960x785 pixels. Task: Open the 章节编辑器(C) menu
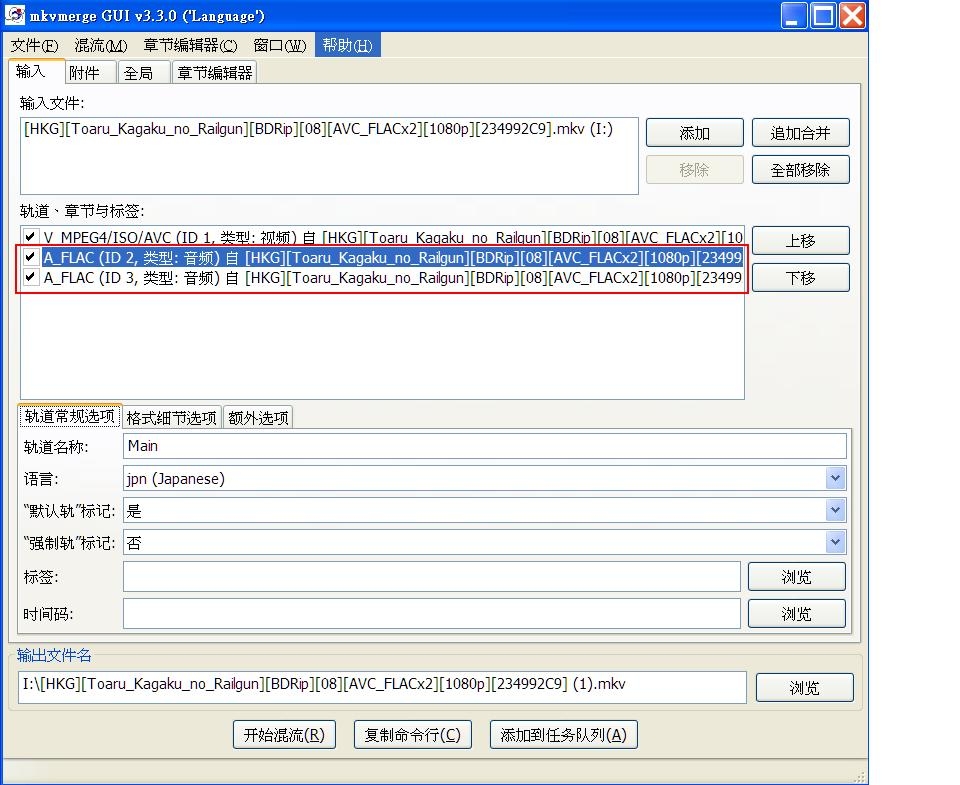tap(190, 45)
